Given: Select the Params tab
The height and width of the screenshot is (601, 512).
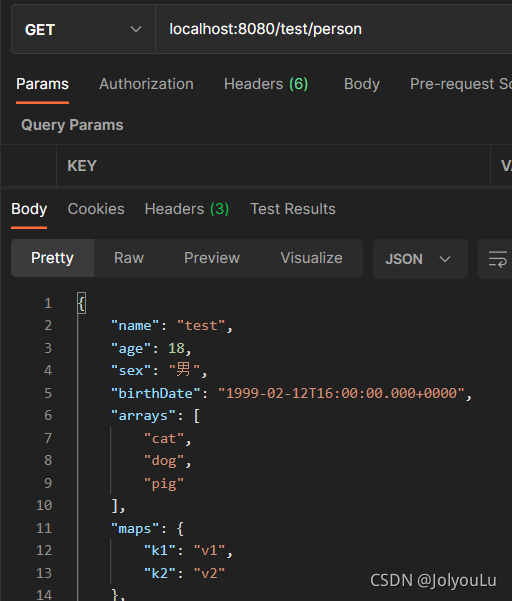Looking at the screenshot, I should pos(42,84).
